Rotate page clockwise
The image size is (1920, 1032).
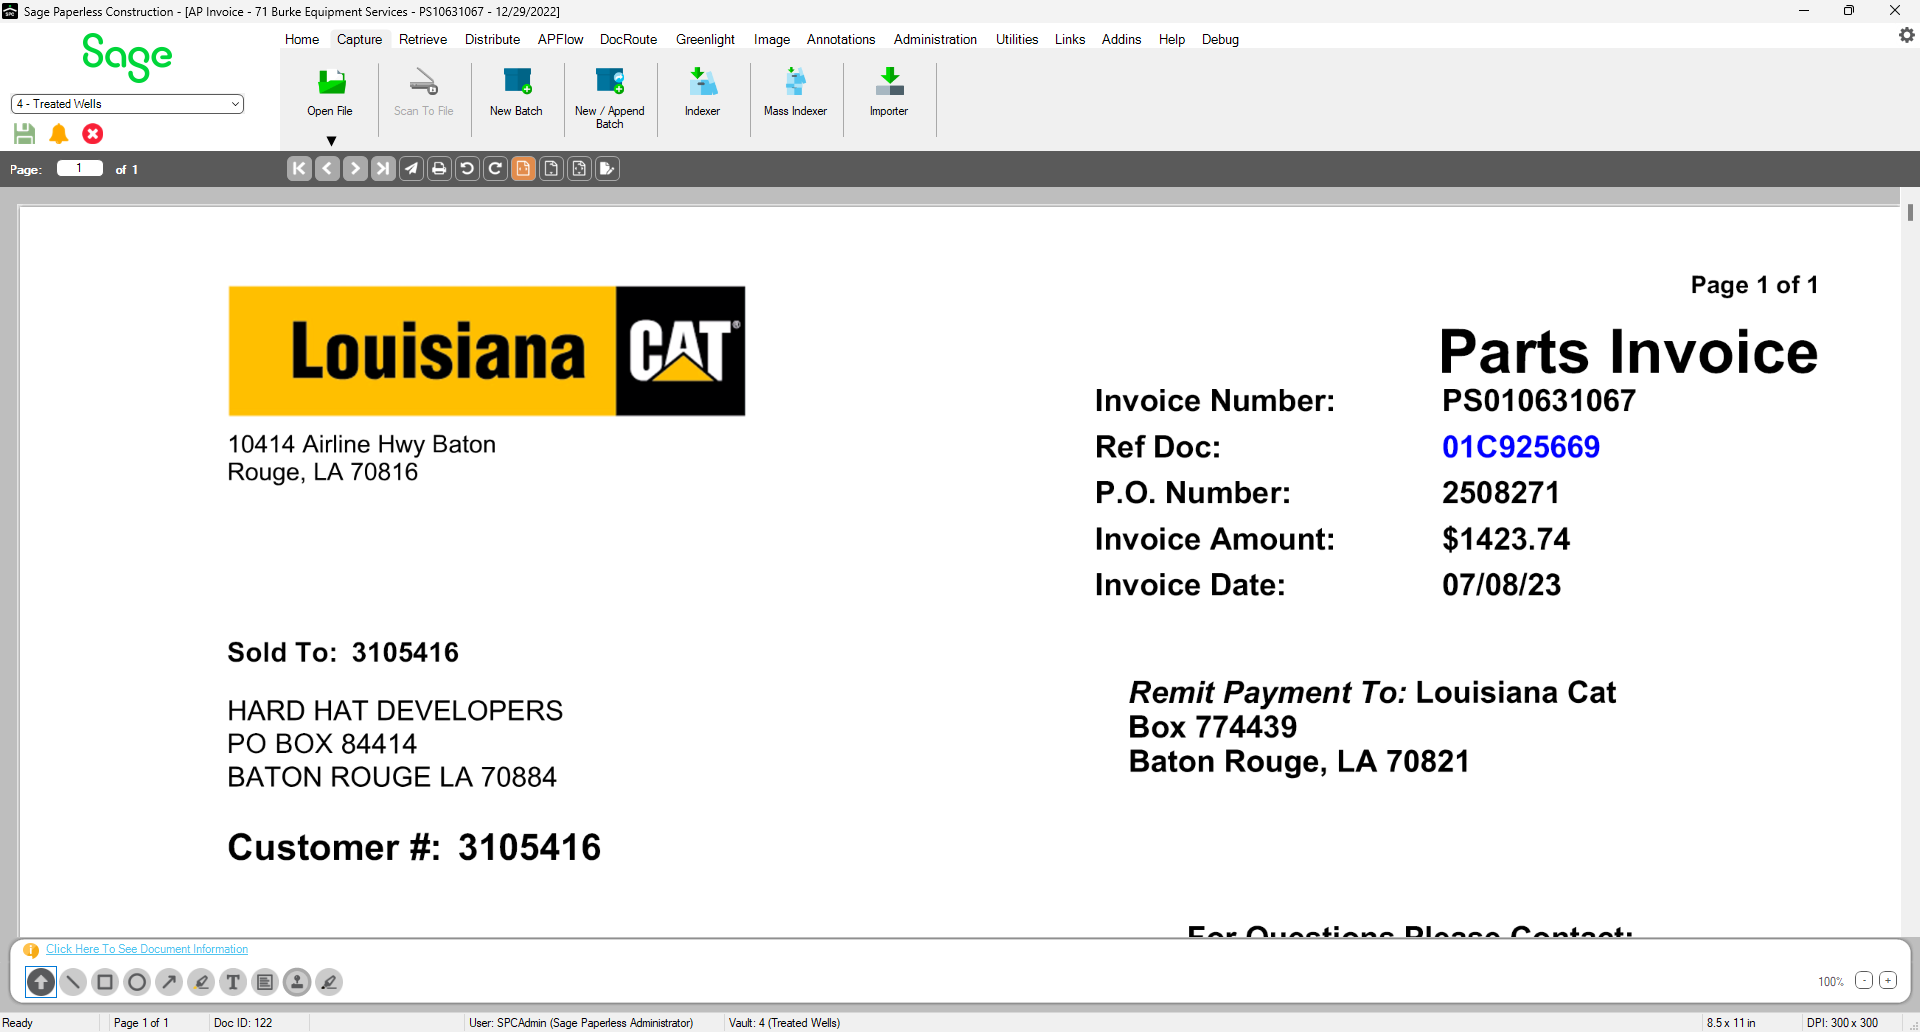click(x=495, y=169)
